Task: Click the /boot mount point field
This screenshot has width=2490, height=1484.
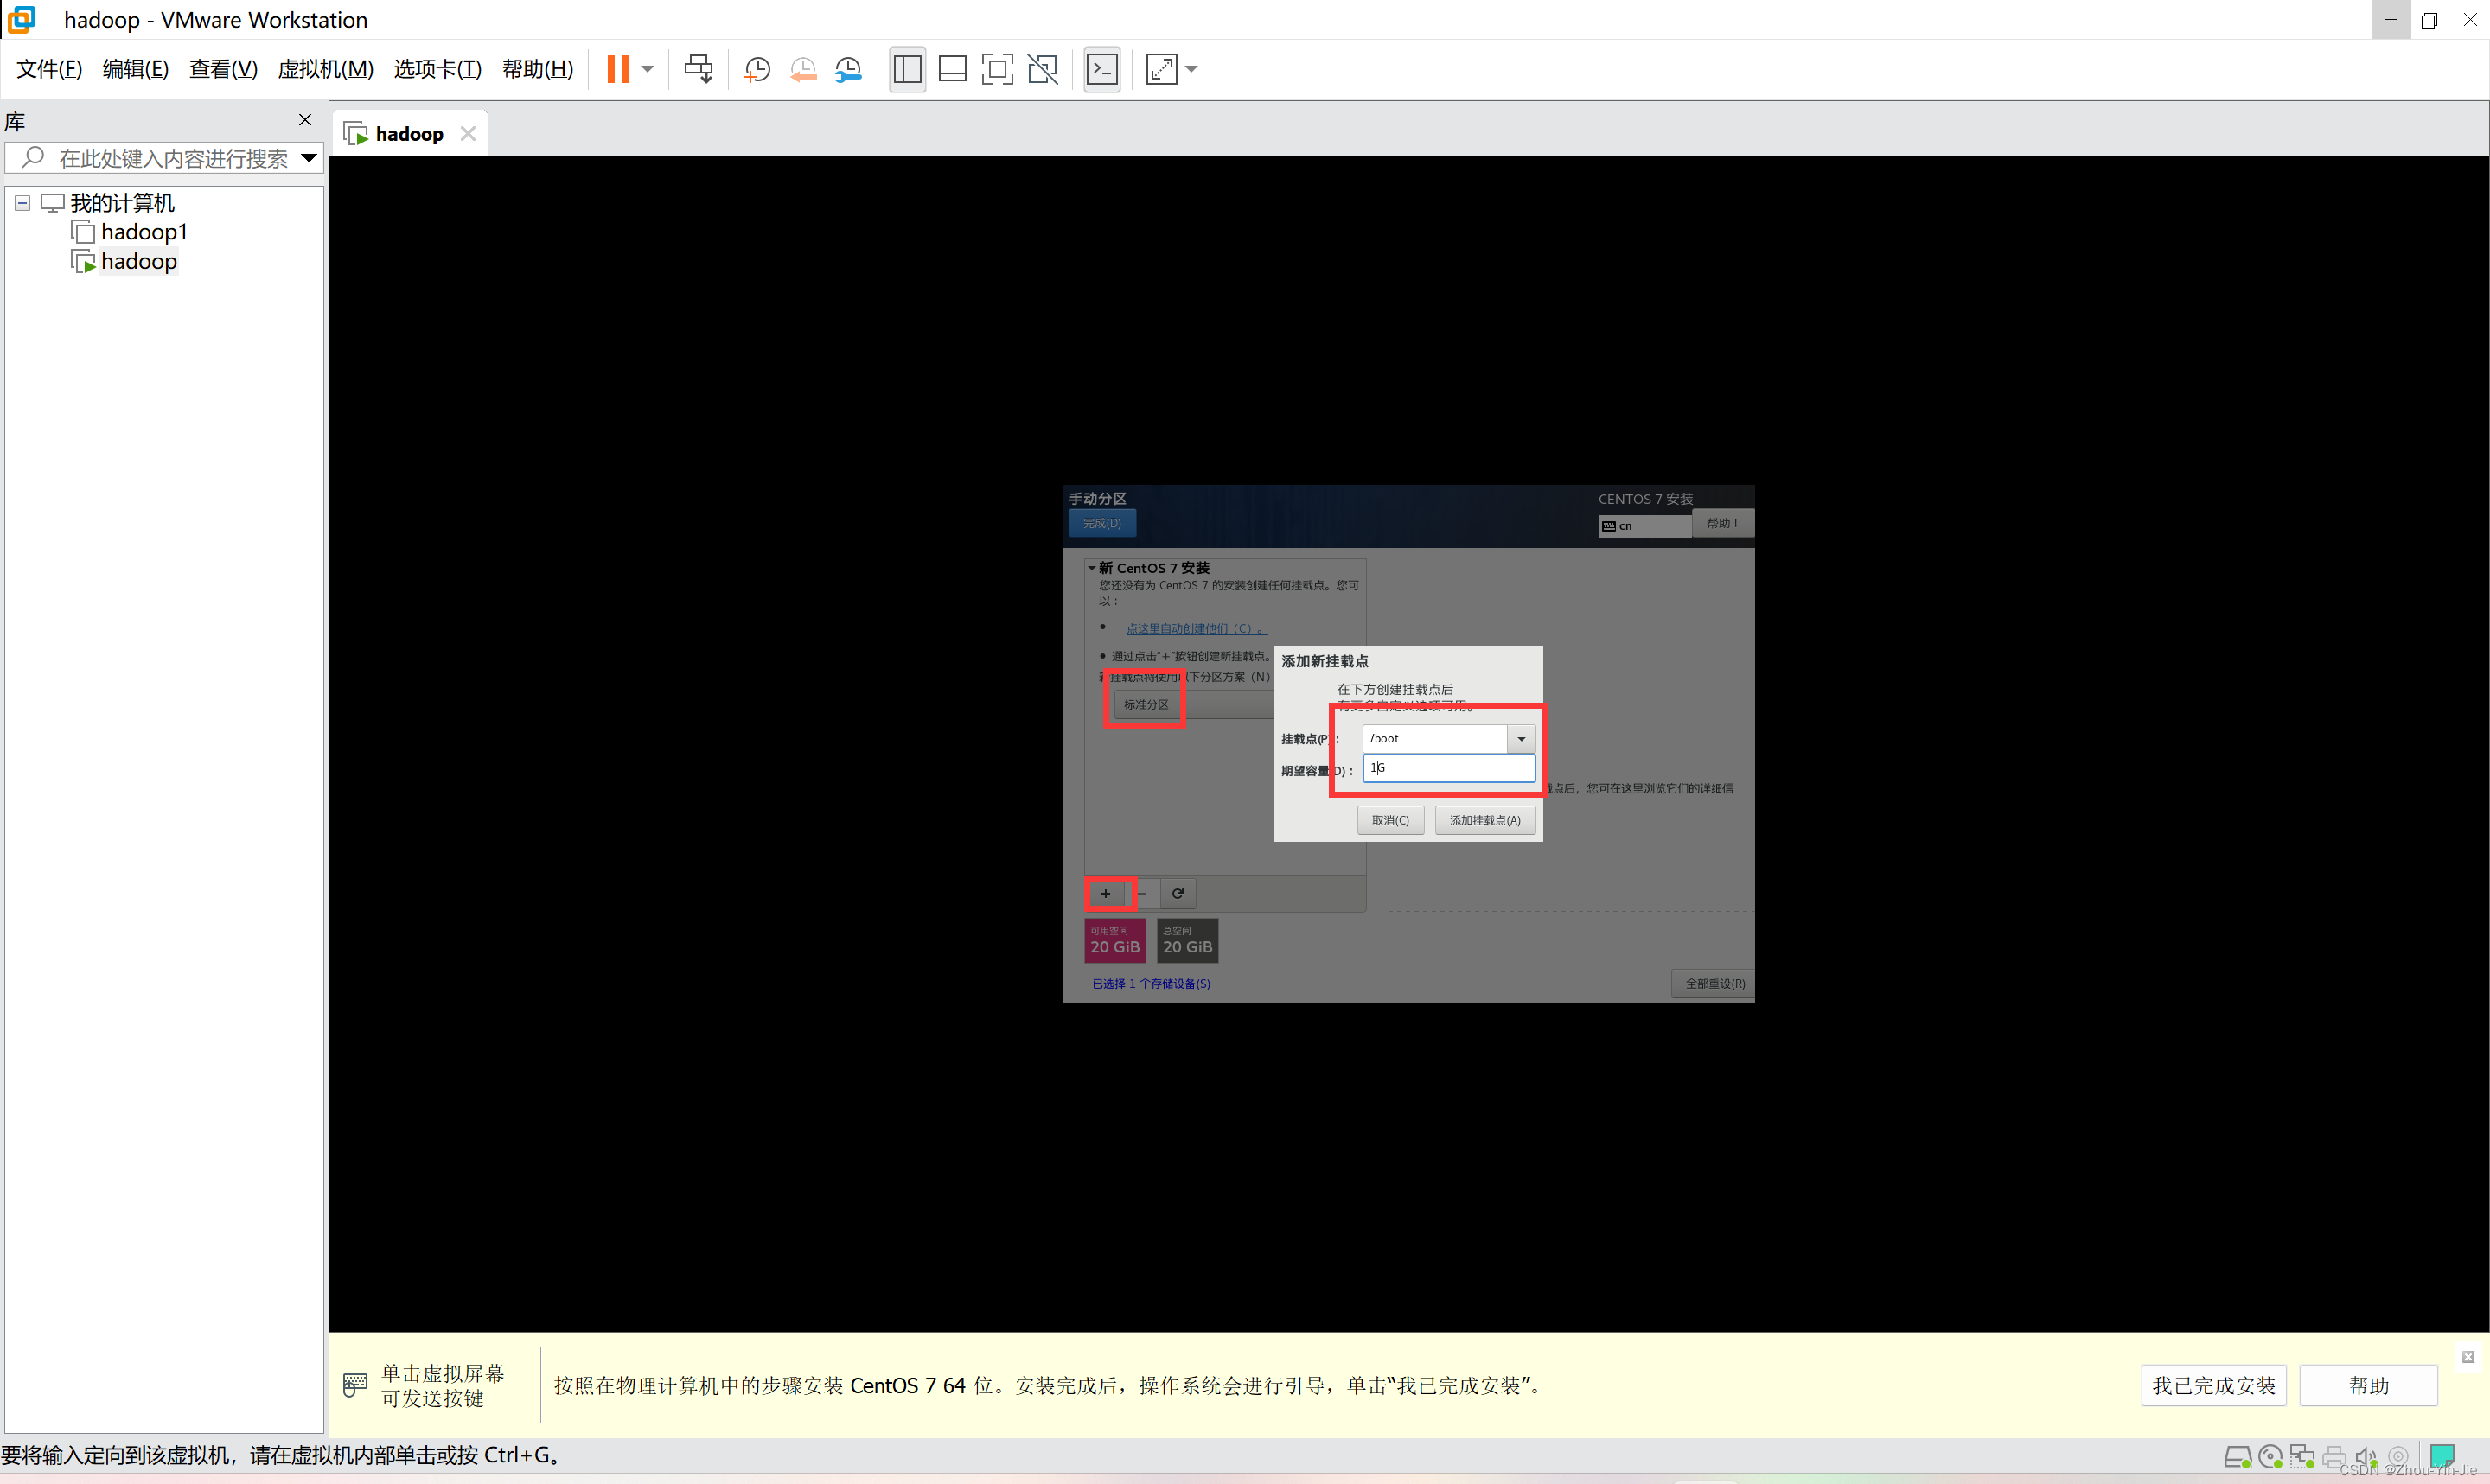Action: pyautogui.click(x=1434, y=739)
